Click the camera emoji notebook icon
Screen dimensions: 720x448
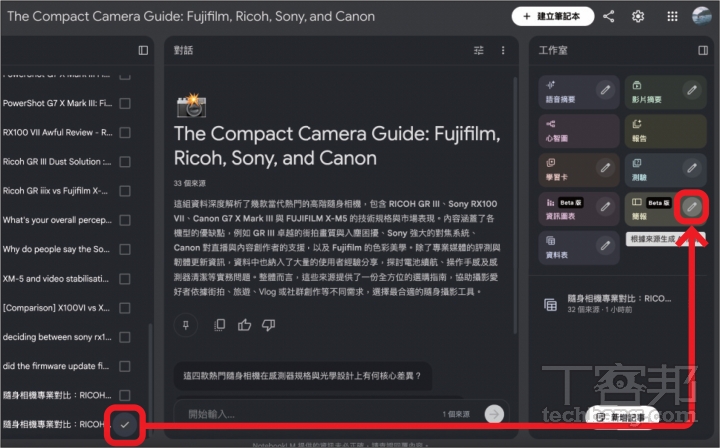coord(191,106)
